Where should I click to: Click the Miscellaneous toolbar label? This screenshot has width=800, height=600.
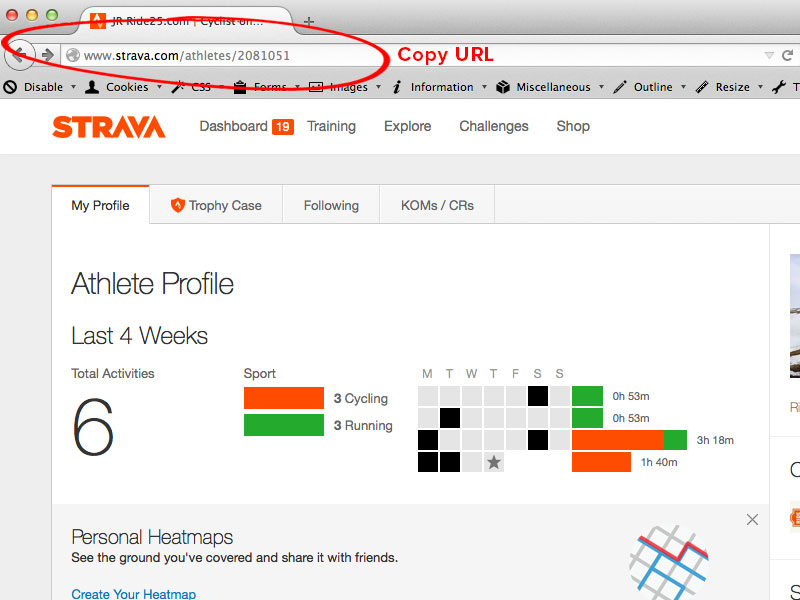point(553,87)
